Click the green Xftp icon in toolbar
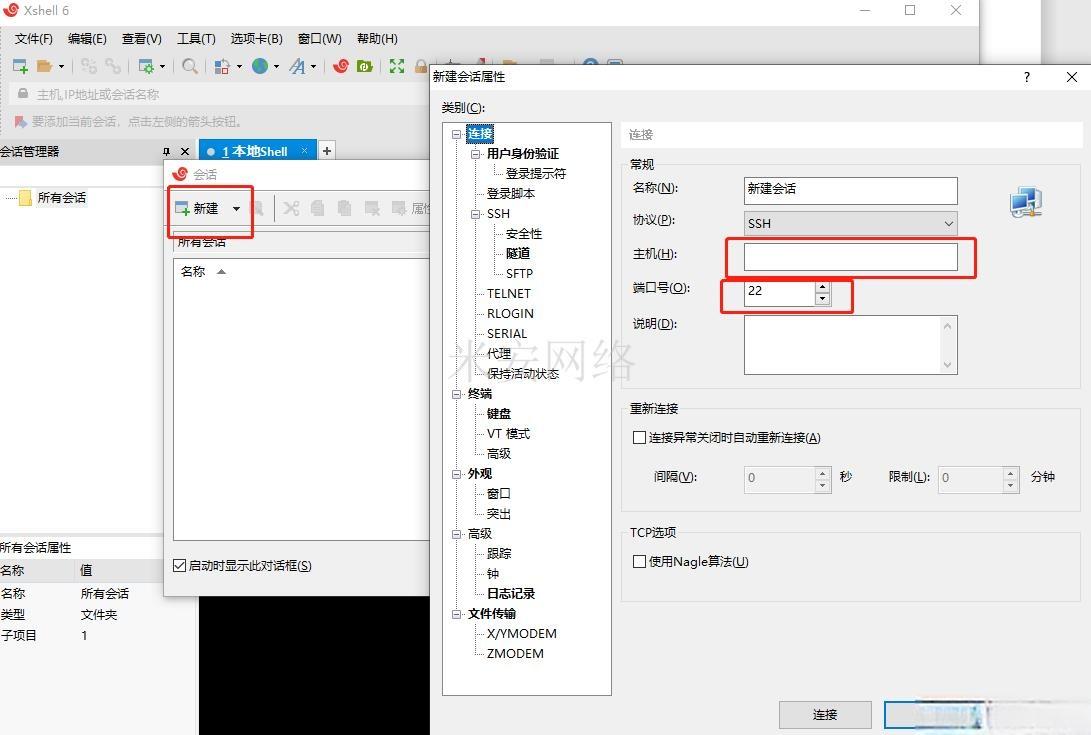Screen dimensions: 1091x735 365,66
